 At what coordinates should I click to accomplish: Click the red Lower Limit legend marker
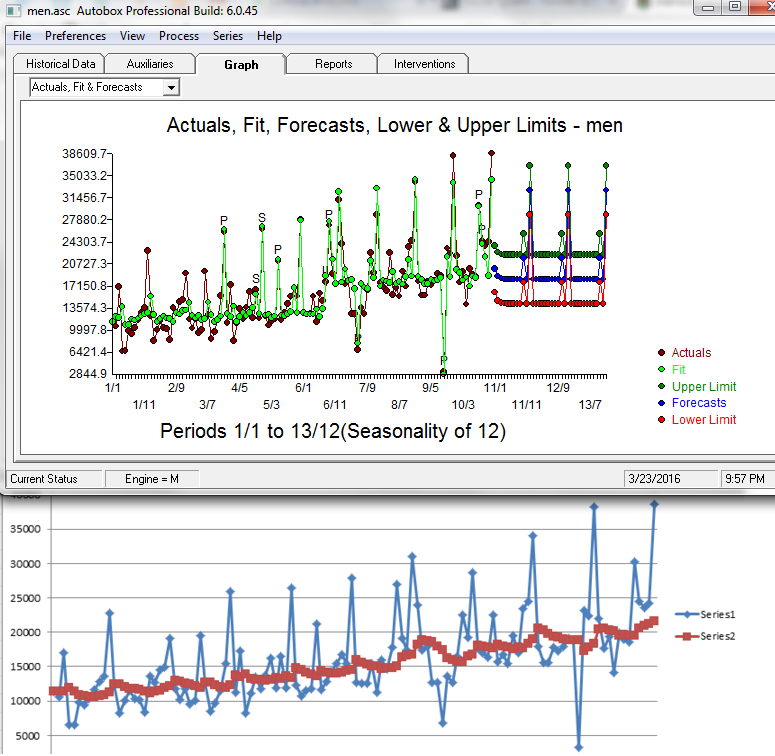point(661,421)
